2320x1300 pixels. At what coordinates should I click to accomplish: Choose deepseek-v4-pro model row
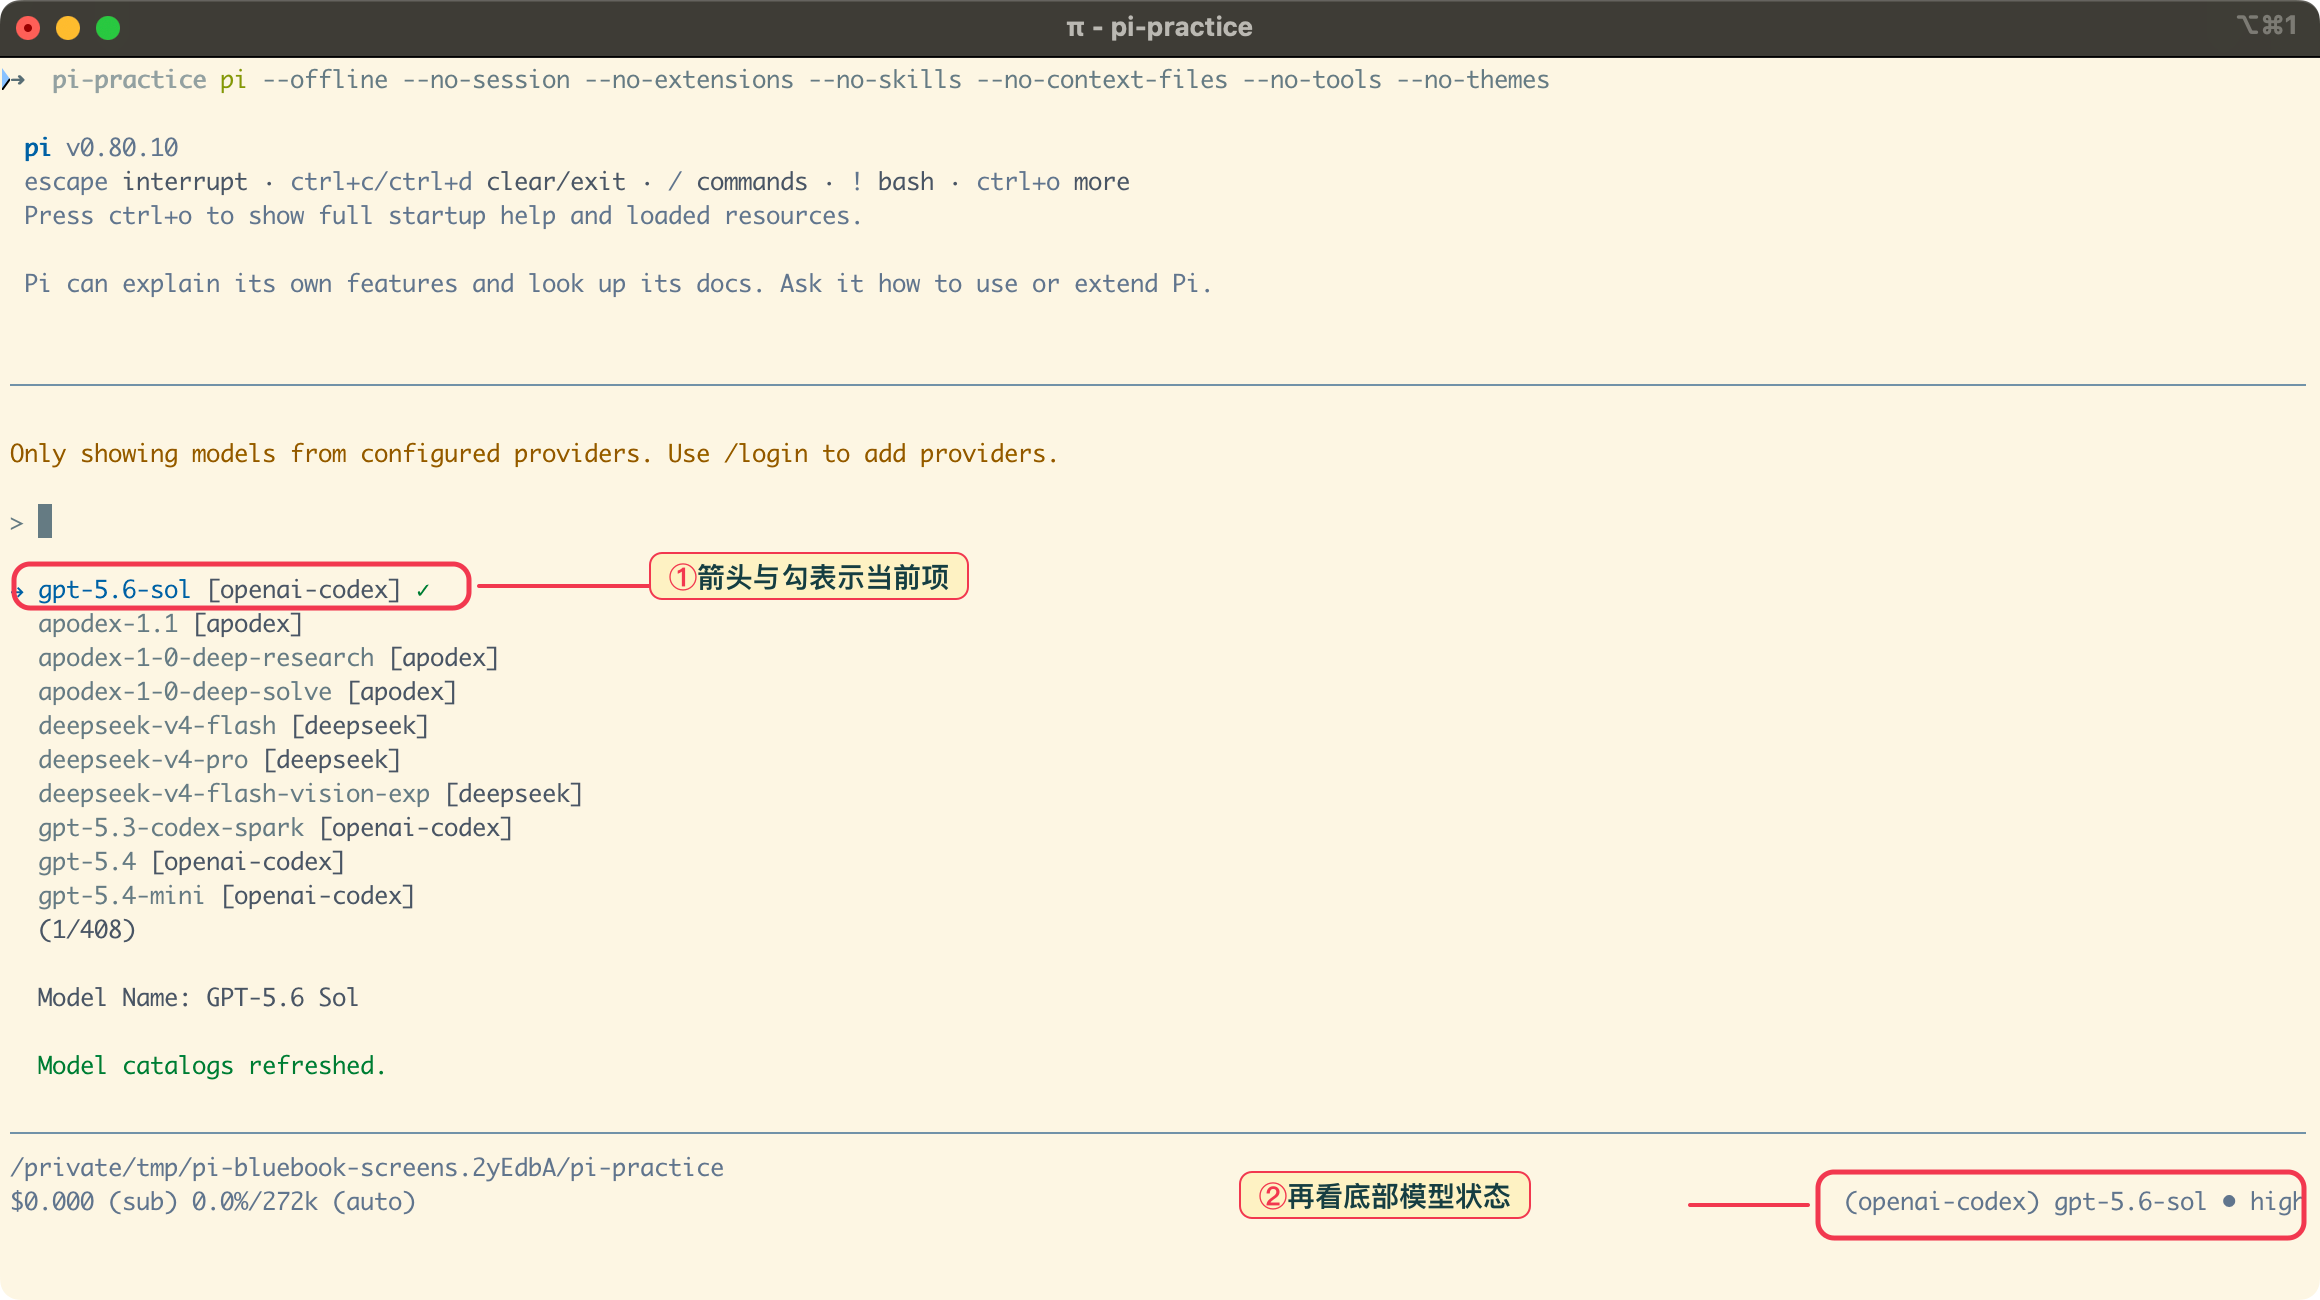tap(219, 759)
